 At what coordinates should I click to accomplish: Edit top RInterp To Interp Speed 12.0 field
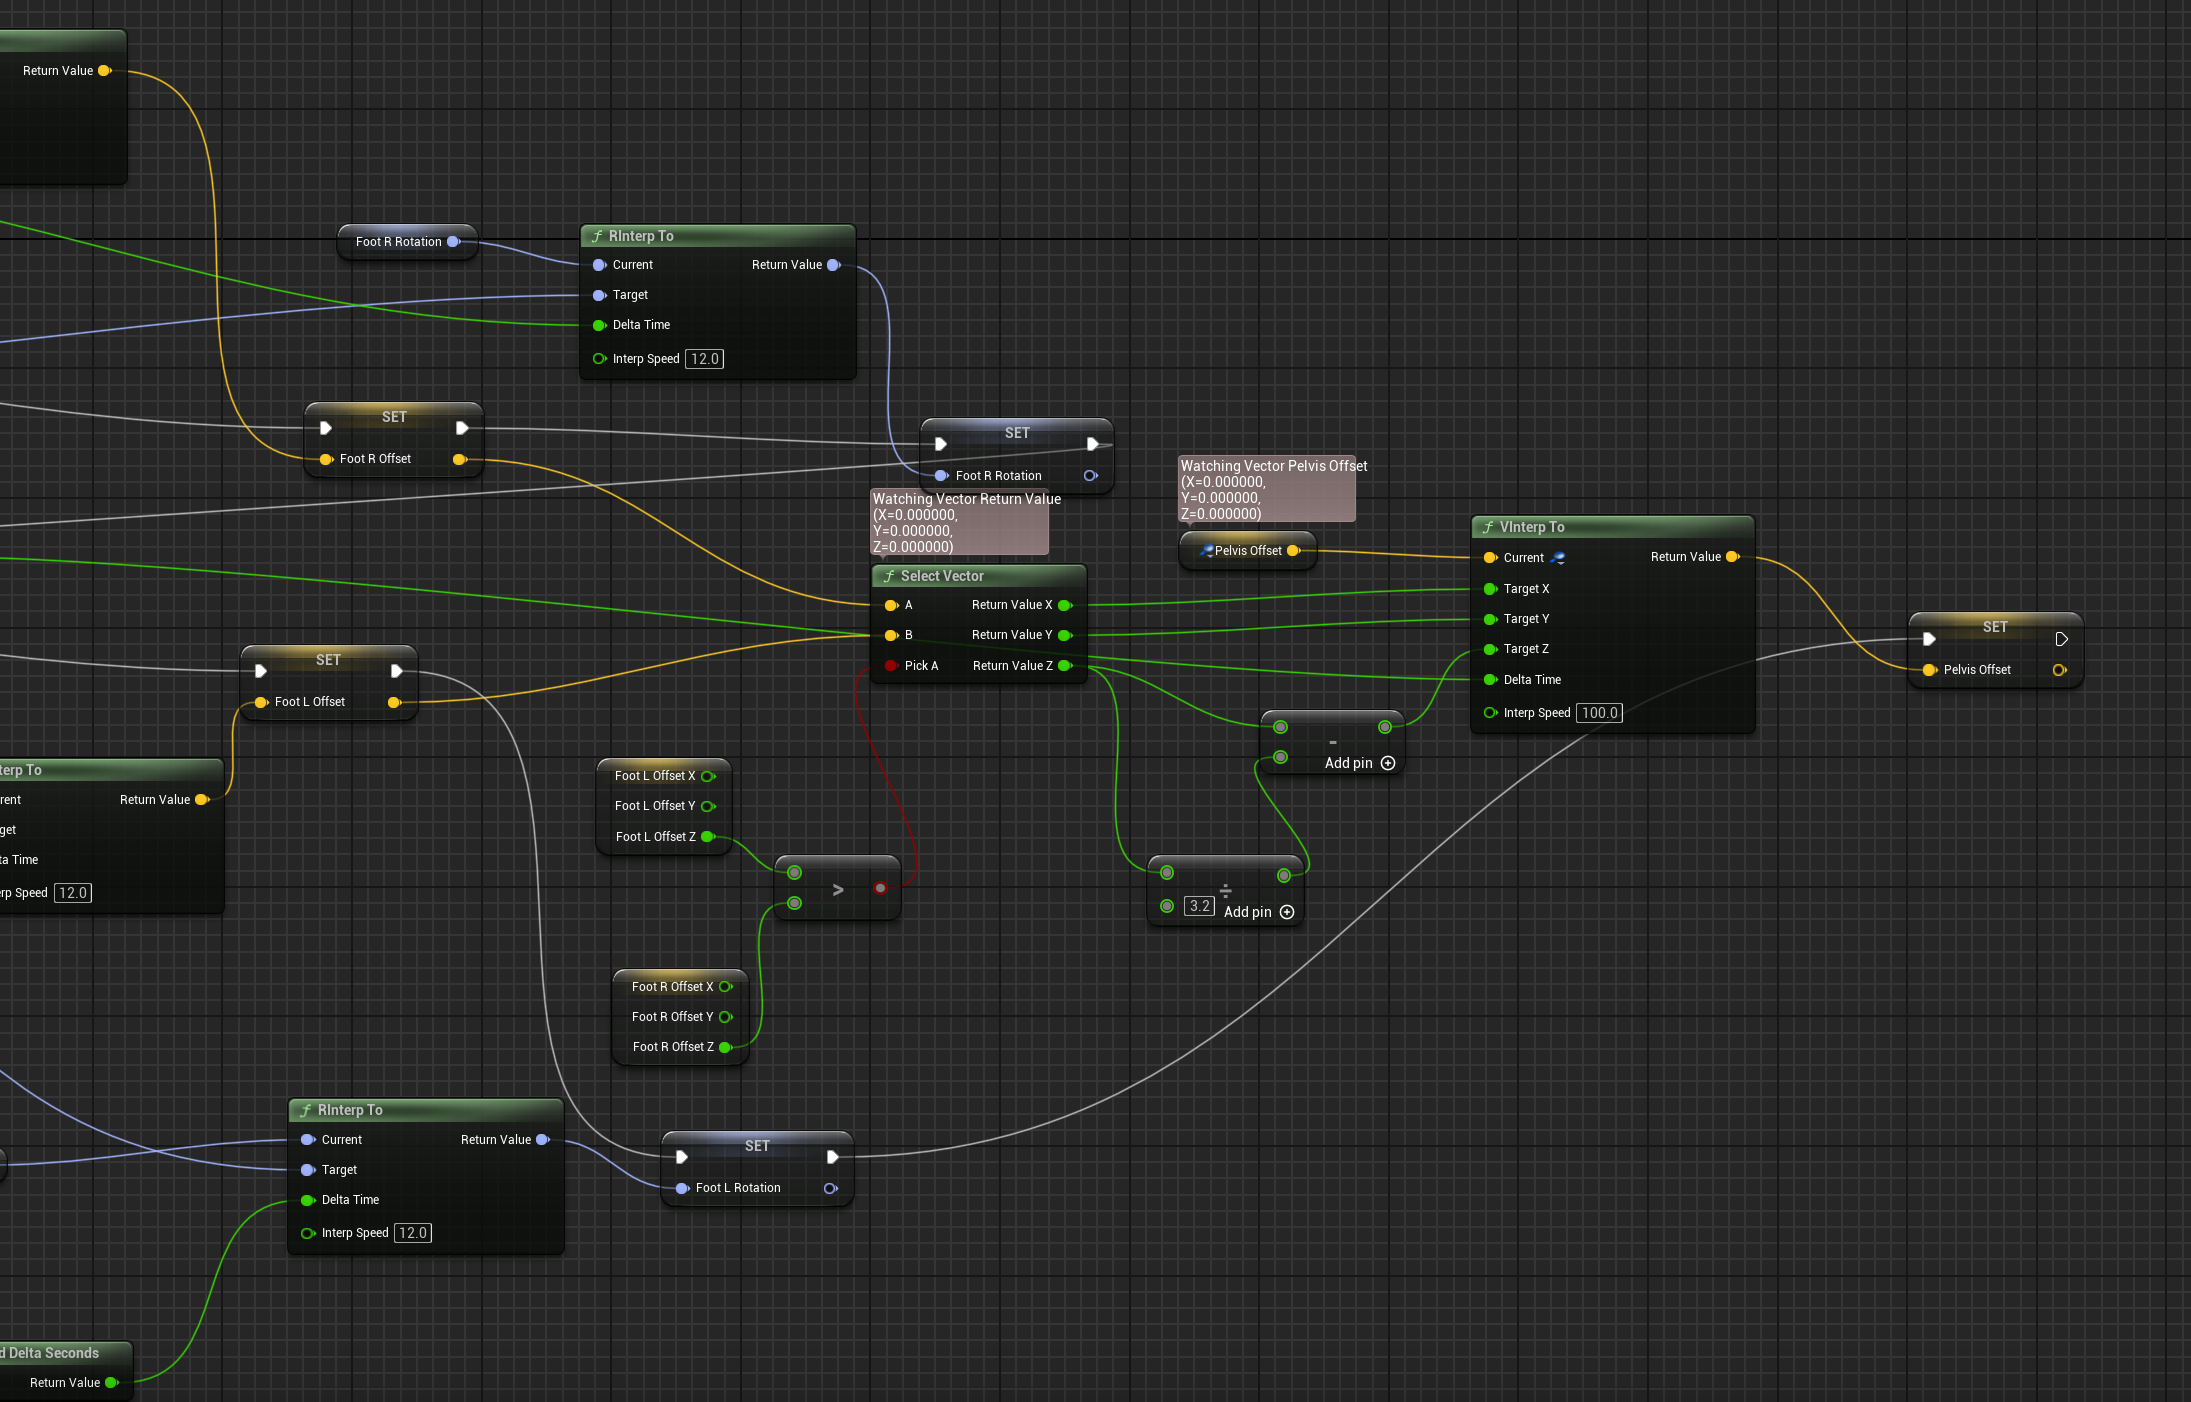pyautogui.click(x=704, y=359)
